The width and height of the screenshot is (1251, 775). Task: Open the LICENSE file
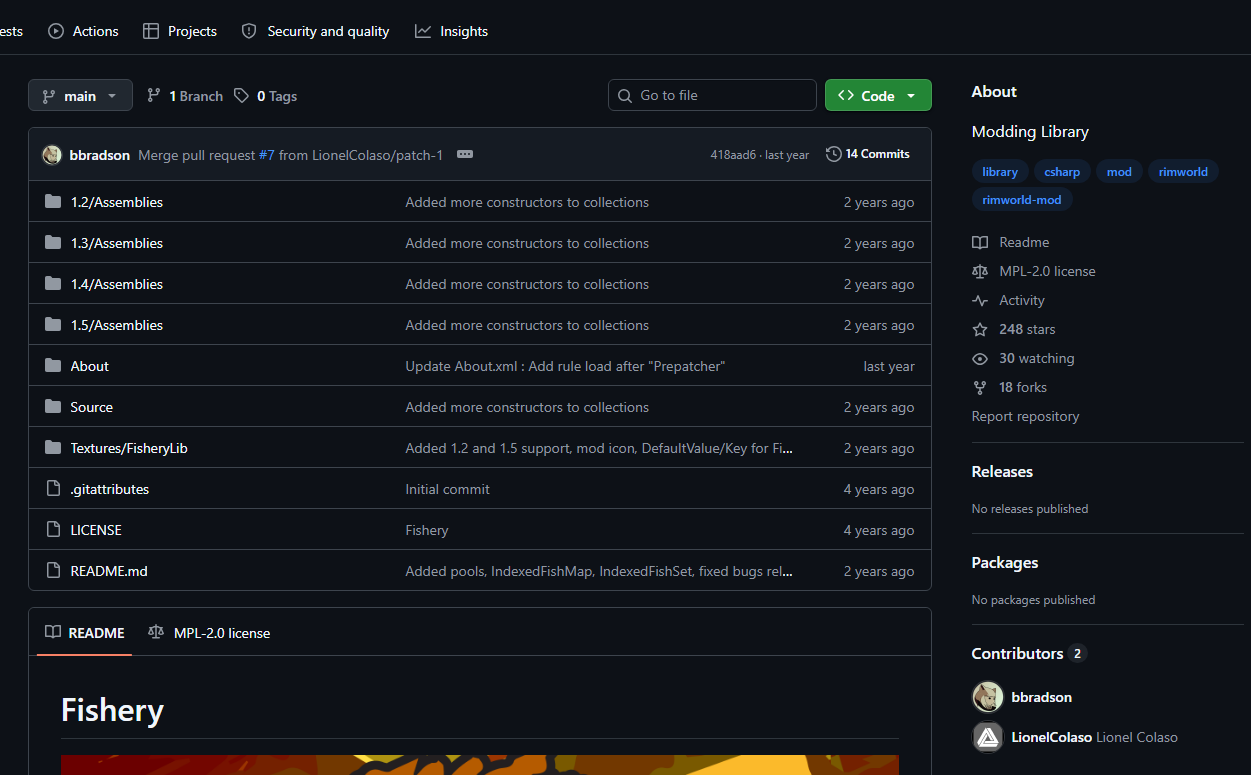pos(96,530)
